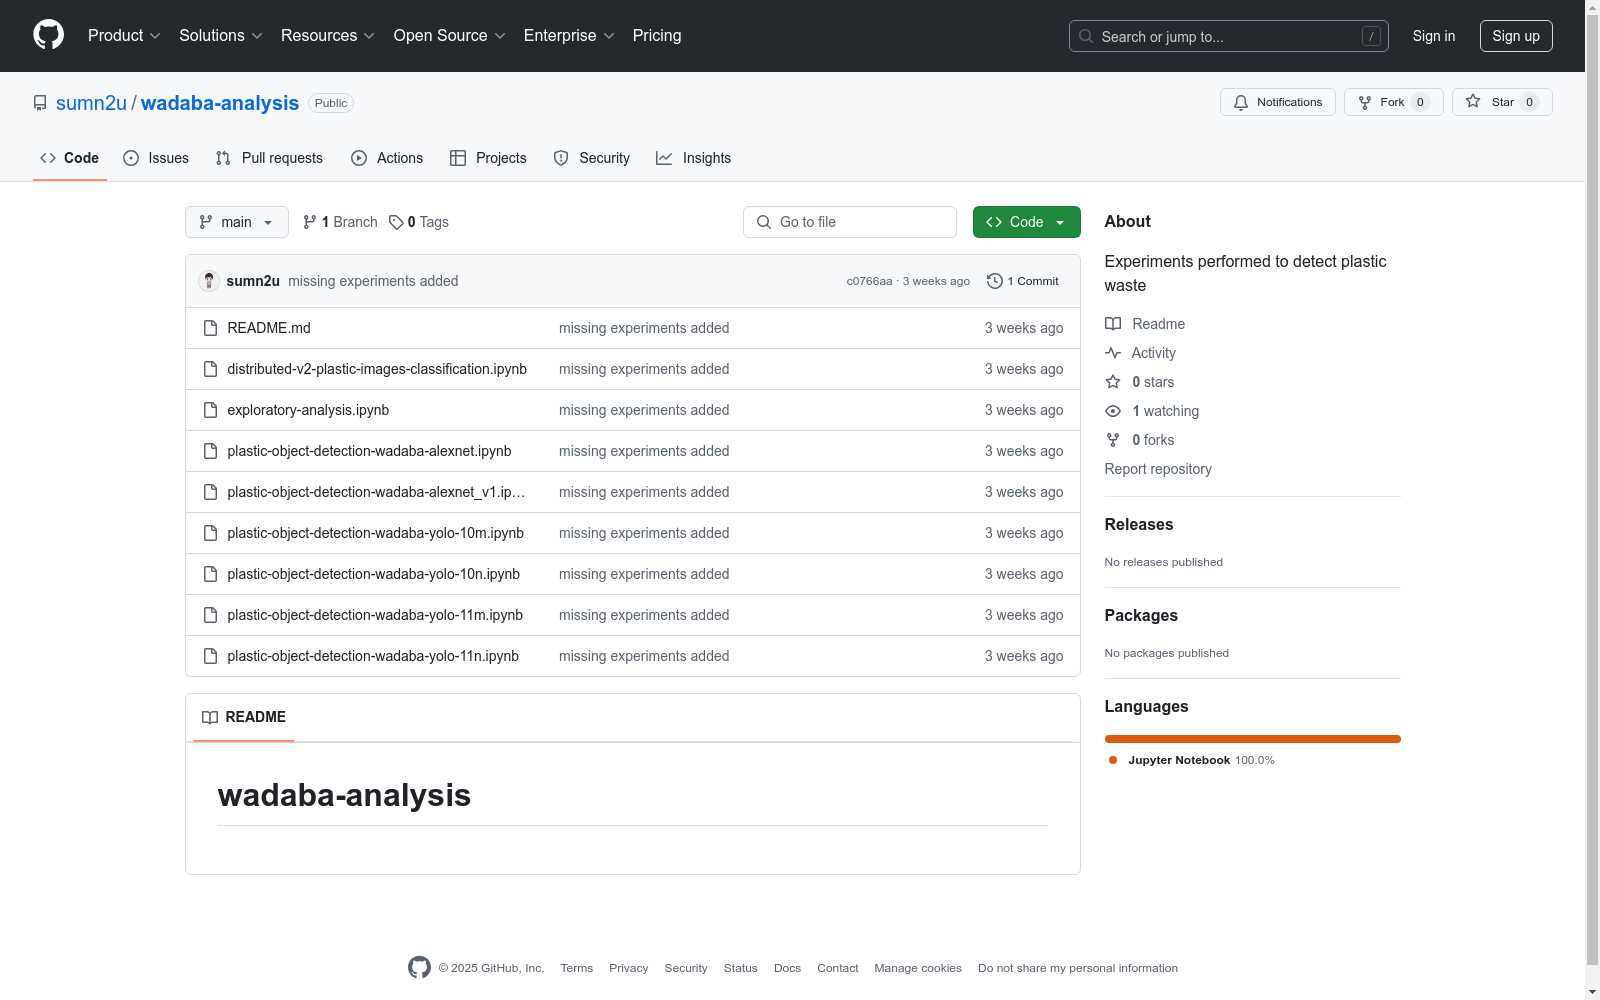Click the watching eye icon
Screen dimensions: 1600x1000
[1113, 411]
